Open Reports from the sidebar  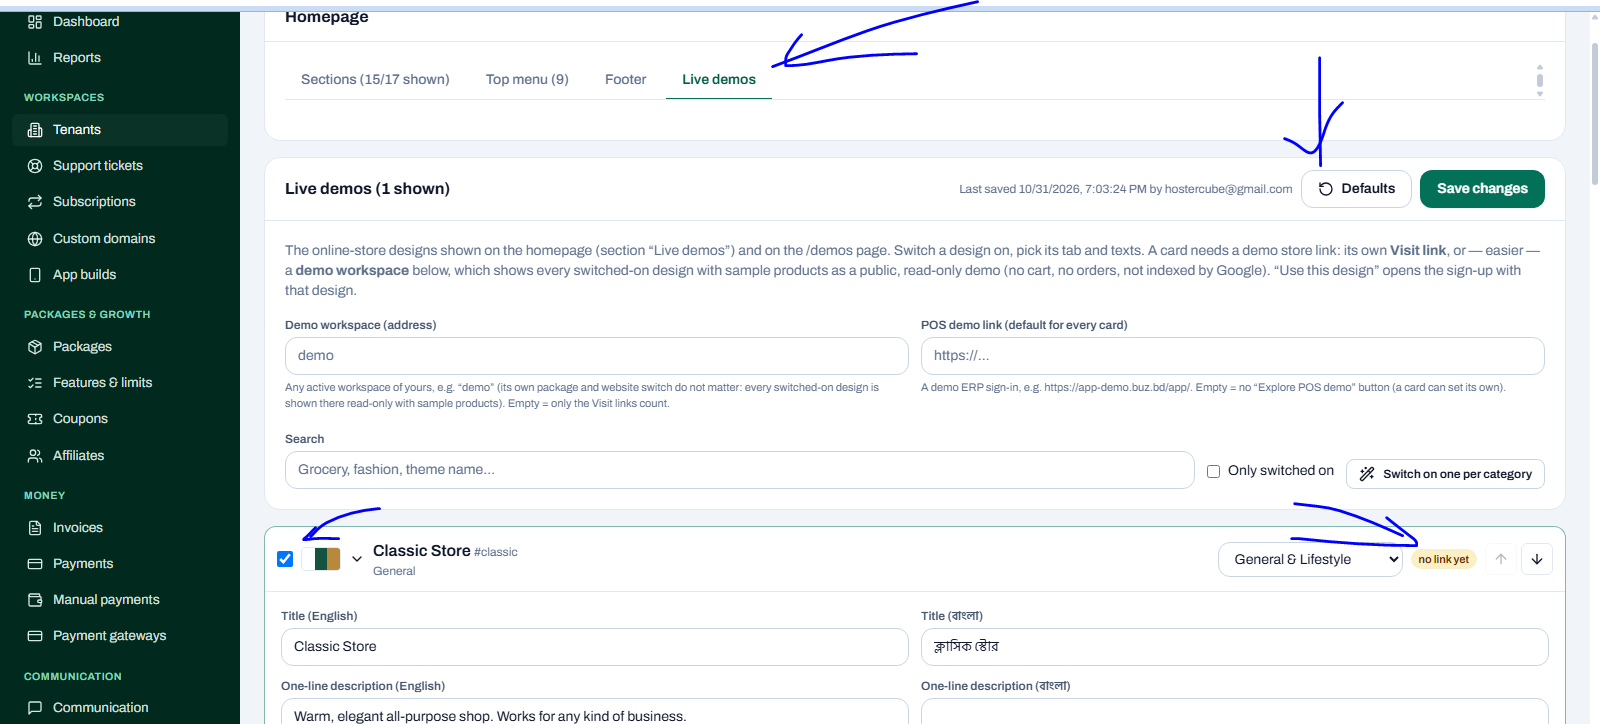tap(120, 57)
